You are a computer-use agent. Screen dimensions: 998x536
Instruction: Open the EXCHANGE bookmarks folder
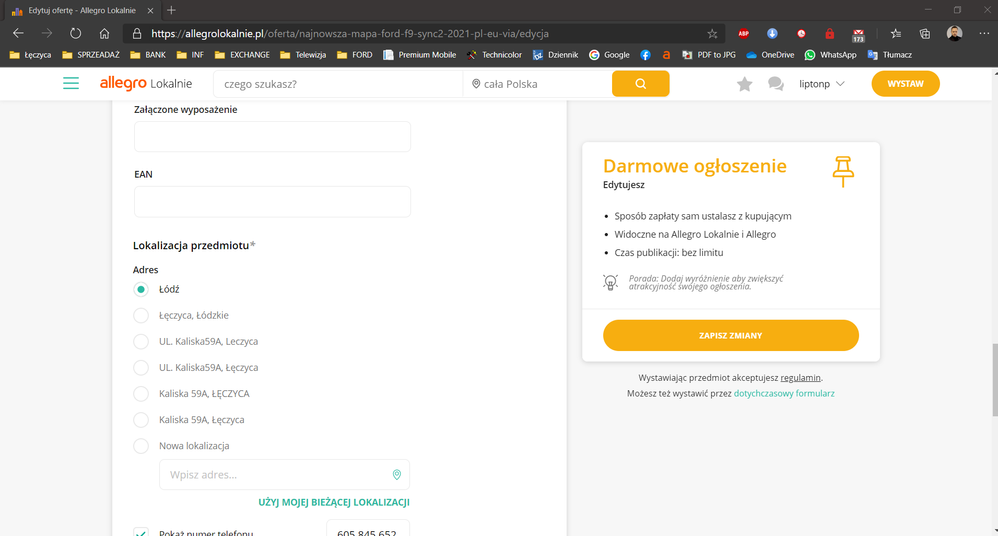click(242, 55)
